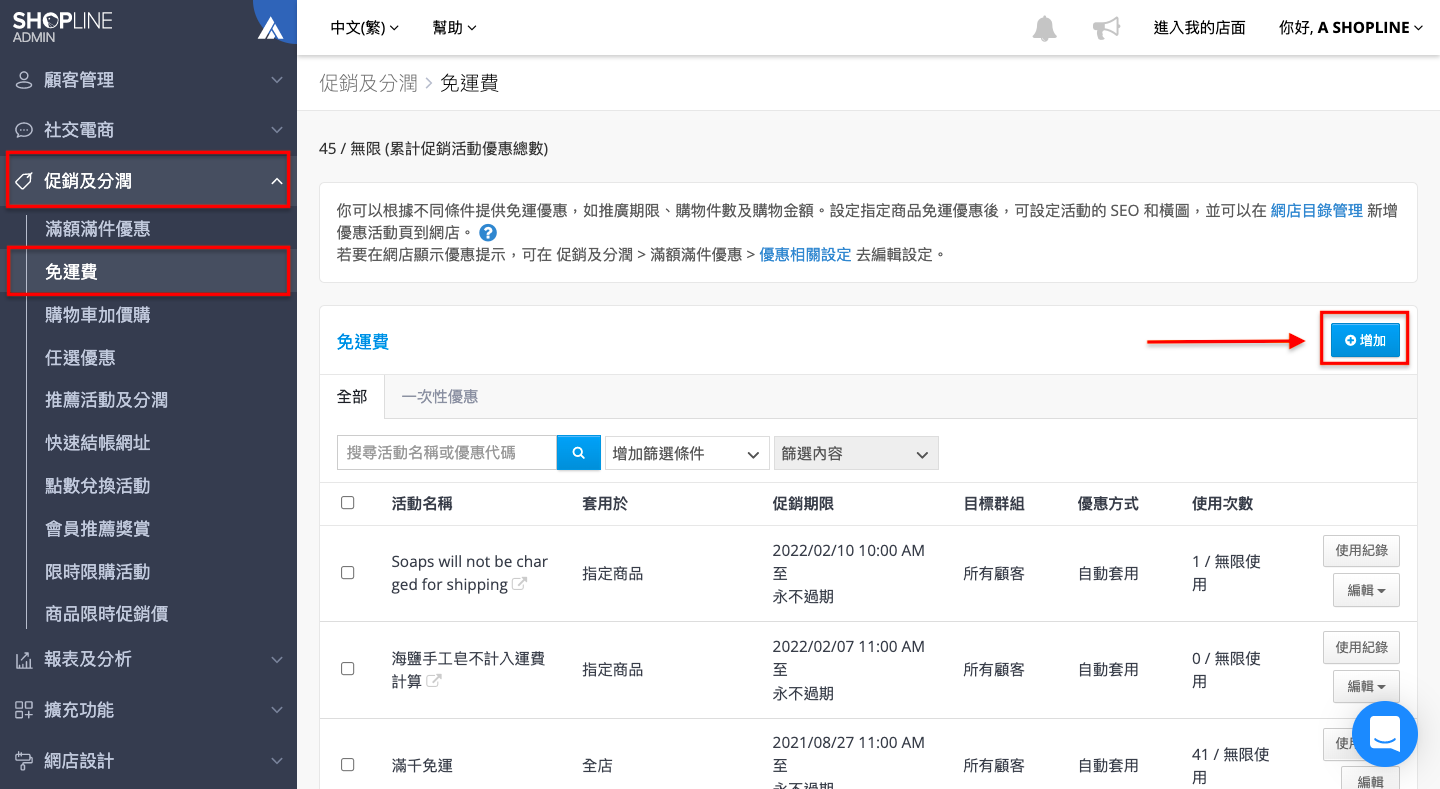The image size is (1440, 789).
Task: Switch to the 全部 tab
Action: 352,397
